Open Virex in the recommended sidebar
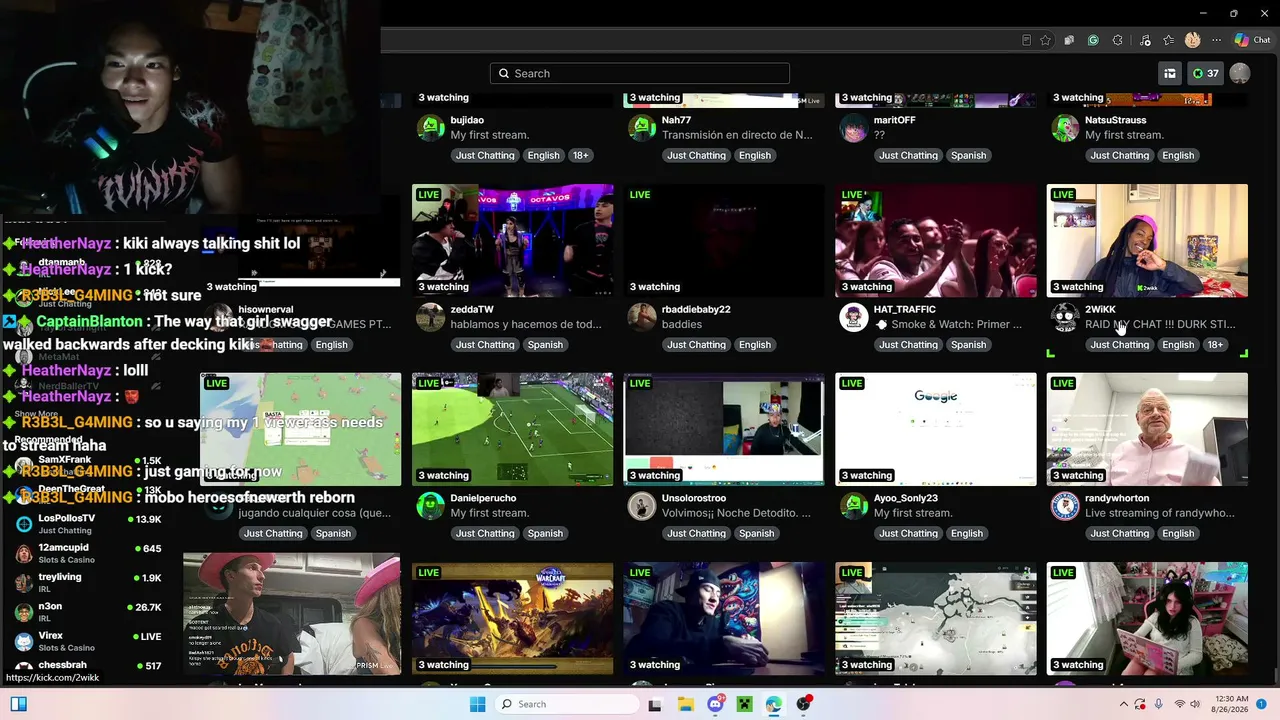 (88, 641)
